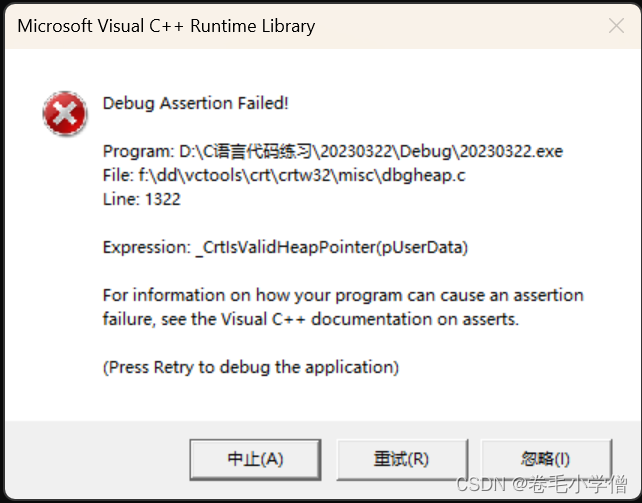Click the red error X icon

(65, 113)
